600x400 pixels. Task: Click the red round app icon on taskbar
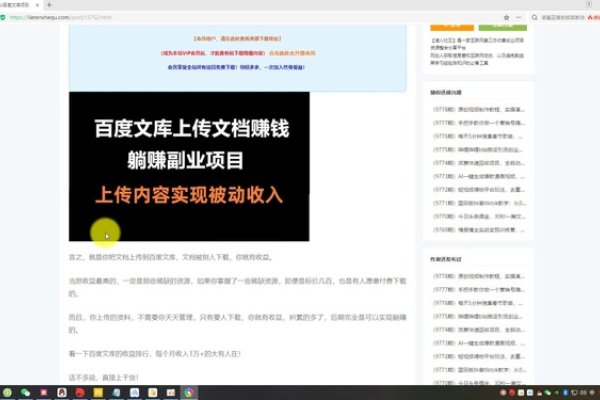[80, 392]
